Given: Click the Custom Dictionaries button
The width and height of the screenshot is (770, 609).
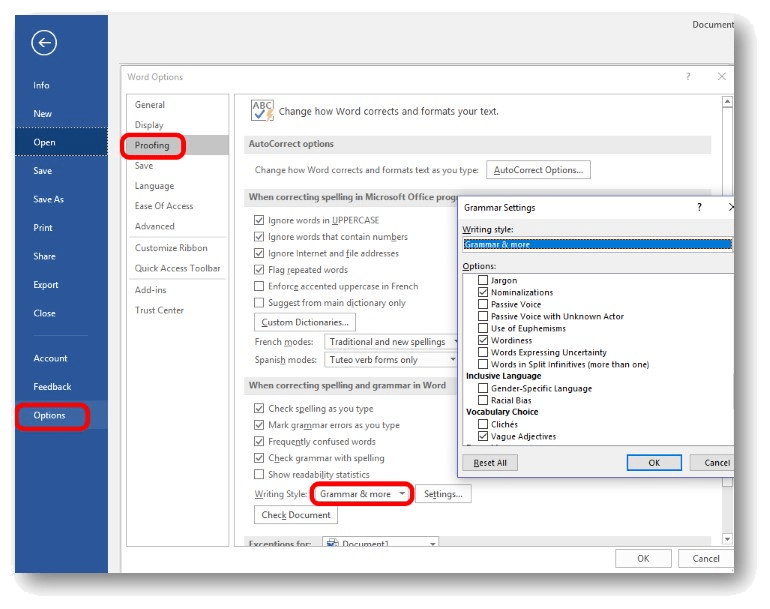Looking at the screenshot, I should click(x=305, y=322).
